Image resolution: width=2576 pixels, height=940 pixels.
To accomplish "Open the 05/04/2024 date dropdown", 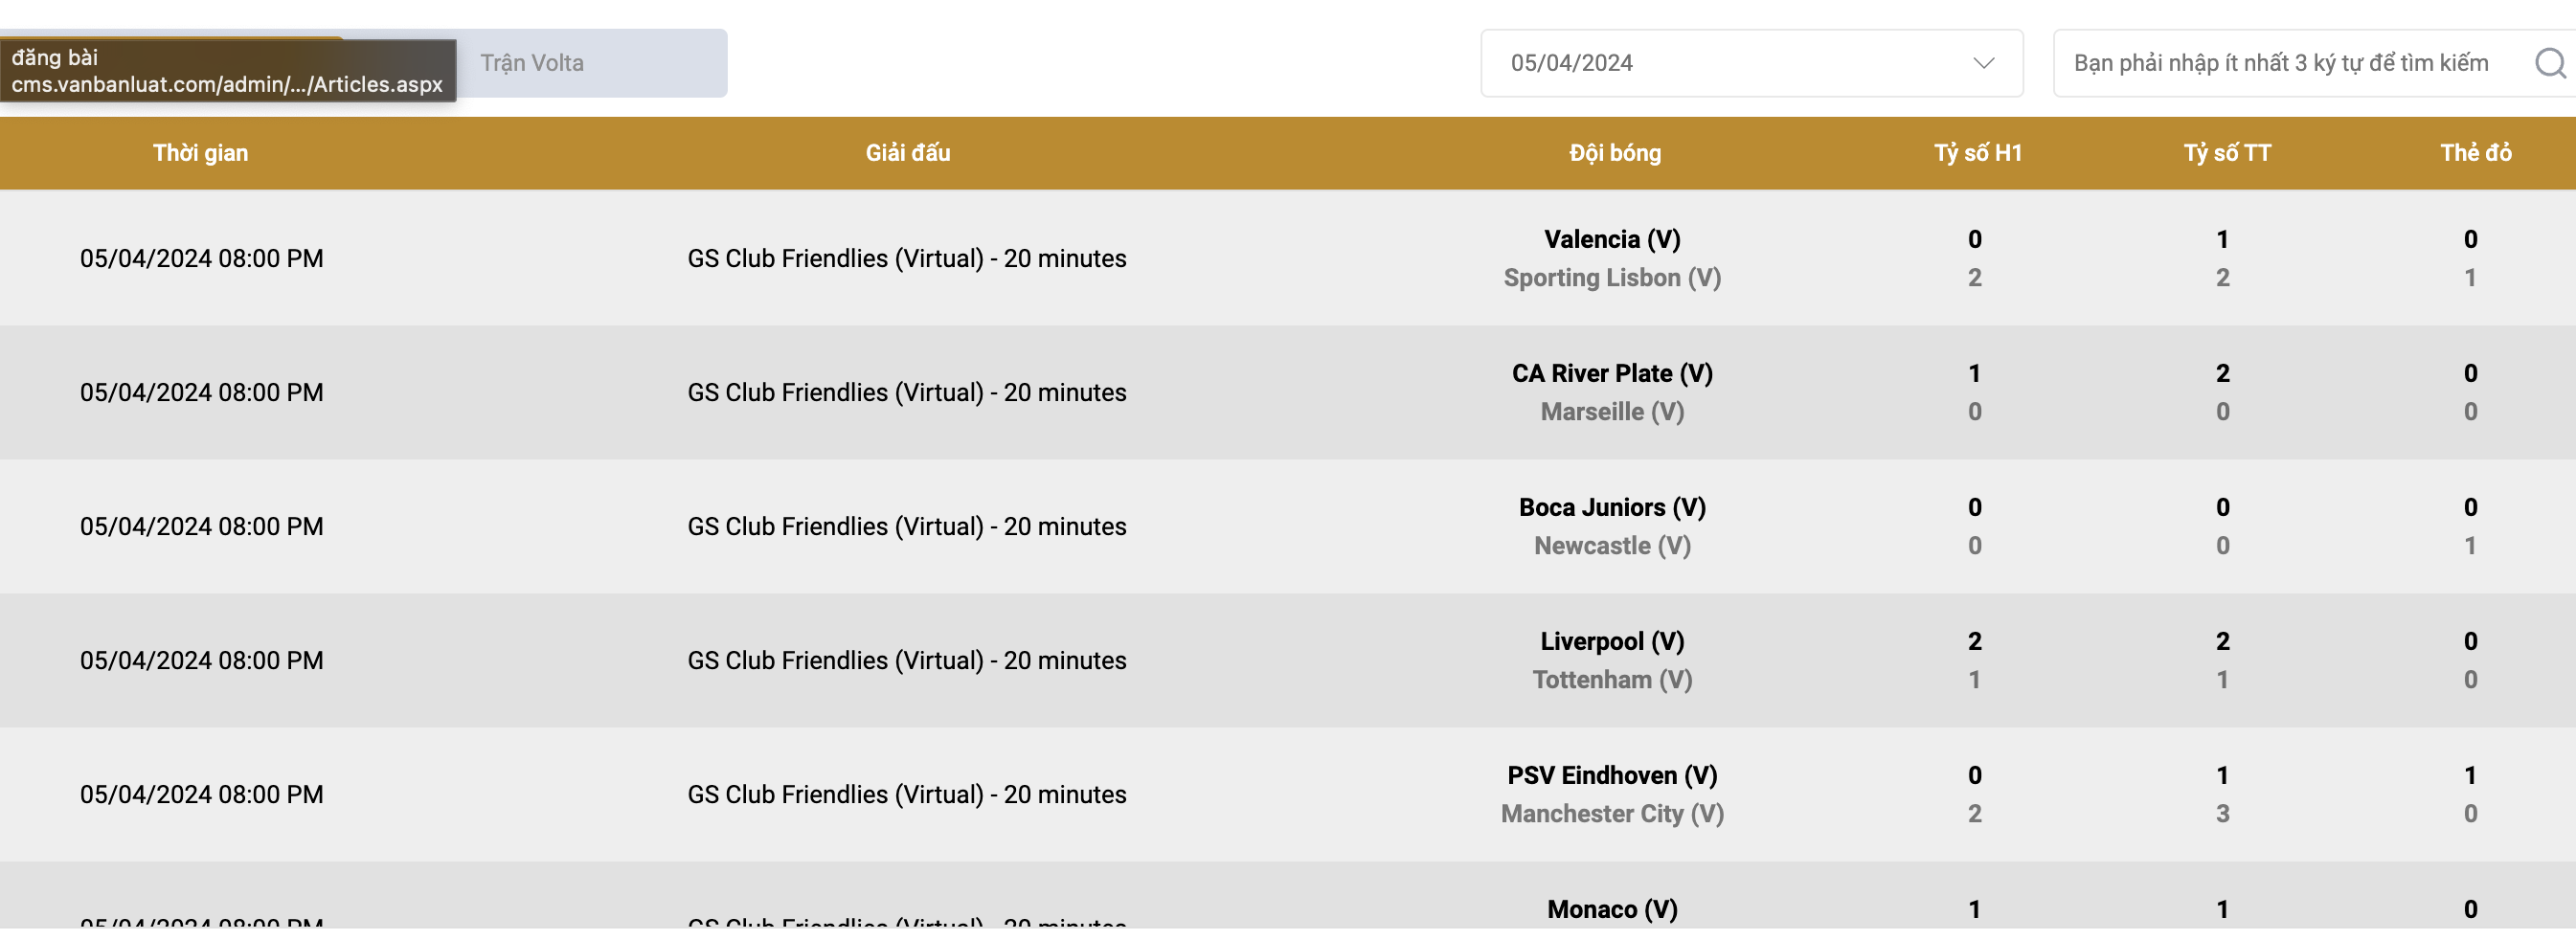I will (x=1750, y=63).
